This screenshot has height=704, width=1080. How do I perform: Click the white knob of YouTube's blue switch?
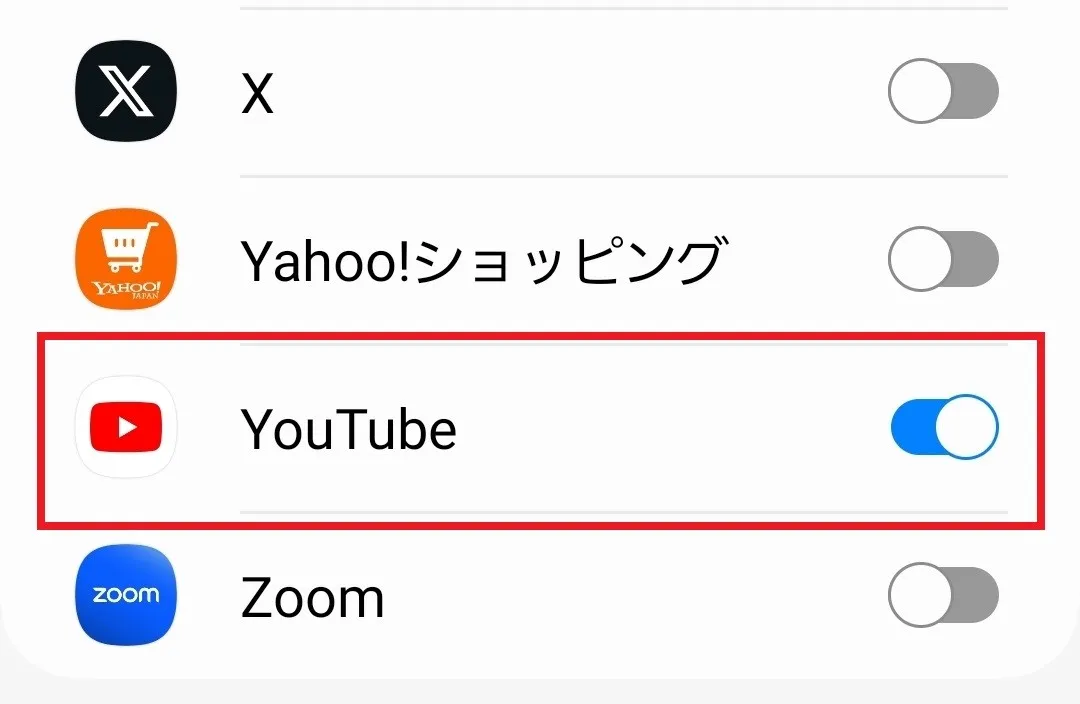pos(966,427)
